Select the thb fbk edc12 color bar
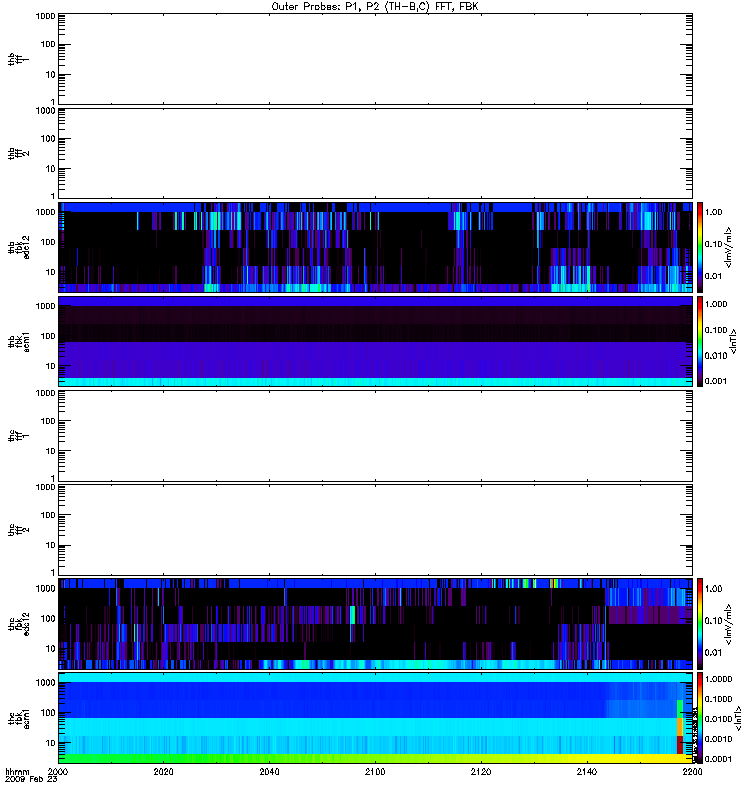The width and height of the screenshot is (750, 800). tap(700, 247)
